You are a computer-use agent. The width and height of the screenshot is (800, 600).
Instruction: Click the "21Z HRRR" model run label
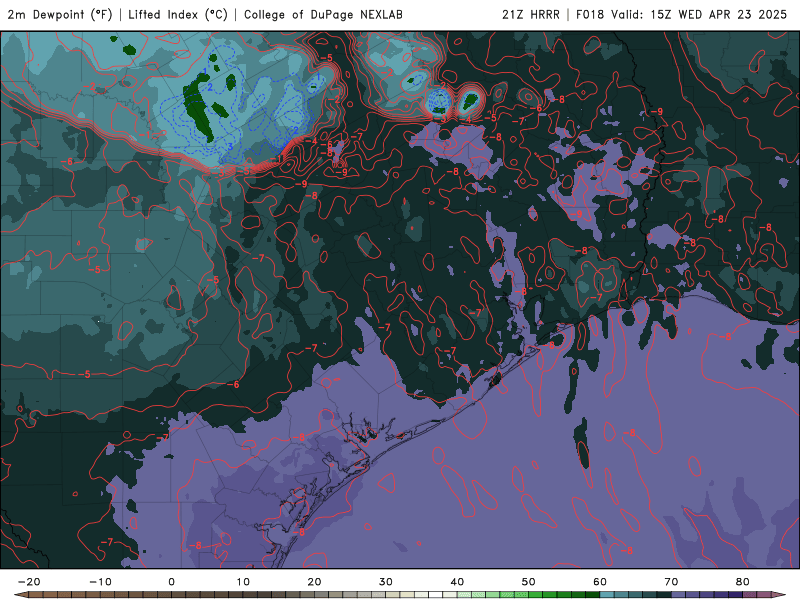pos(531,15)
